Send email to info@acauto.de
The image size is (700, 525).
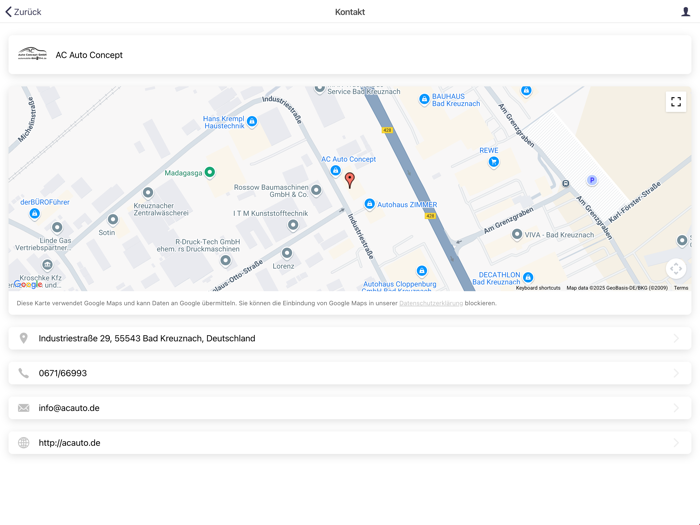(350, 408)
